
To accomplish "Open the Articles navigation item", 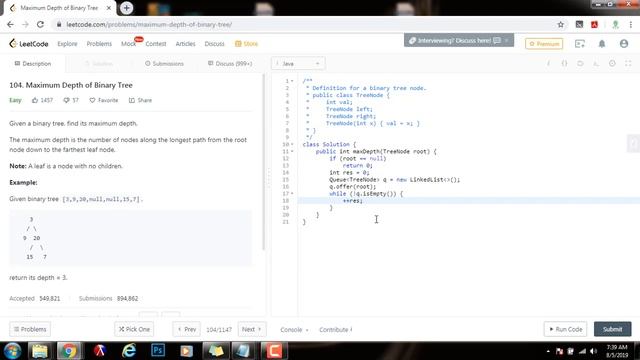I will pyautogui.click(x=185, y=44).
